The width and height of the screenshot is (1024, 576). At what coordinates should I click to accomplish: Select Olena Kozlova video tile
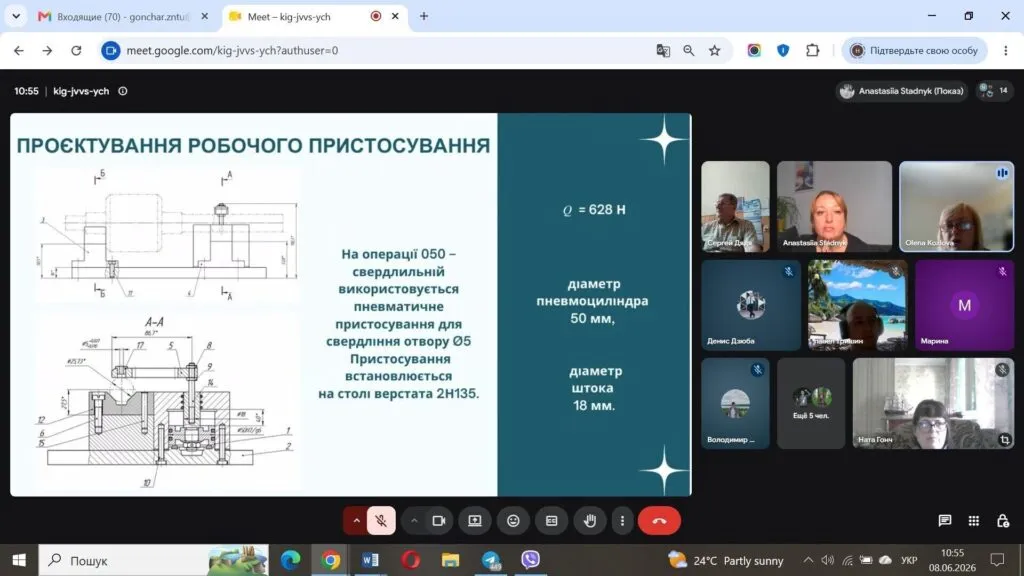(x=956, y=206)
